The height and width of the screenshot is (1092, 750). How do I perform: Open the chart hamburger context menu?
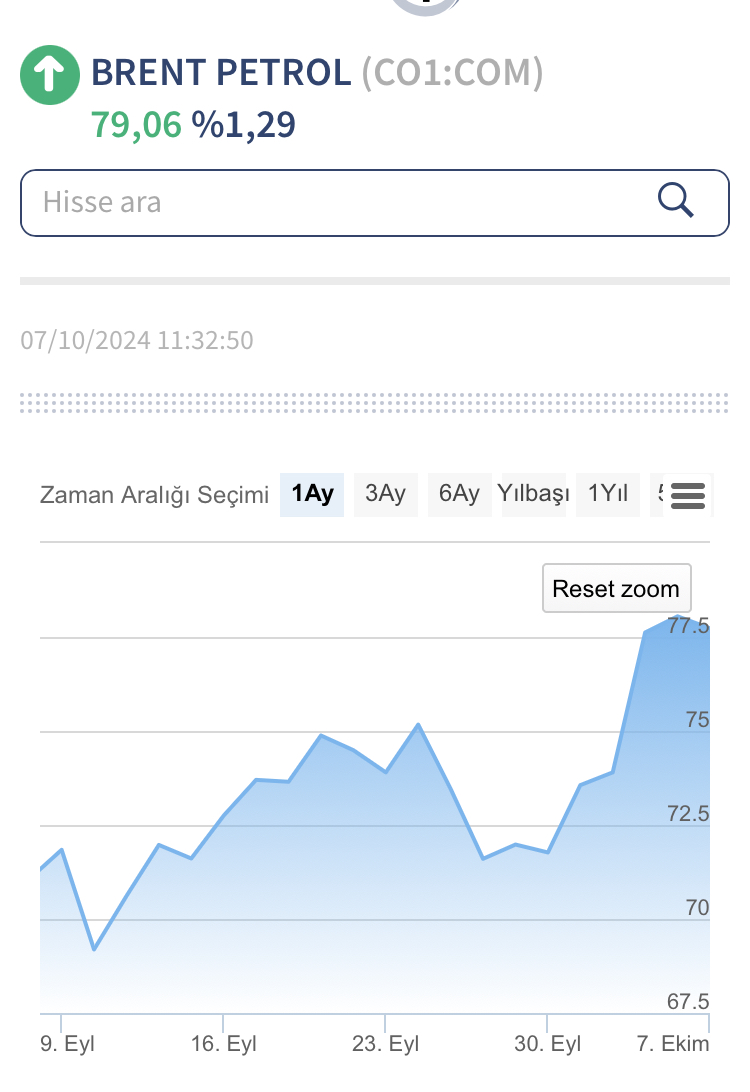pyautogui.click(x=688, y=494)
